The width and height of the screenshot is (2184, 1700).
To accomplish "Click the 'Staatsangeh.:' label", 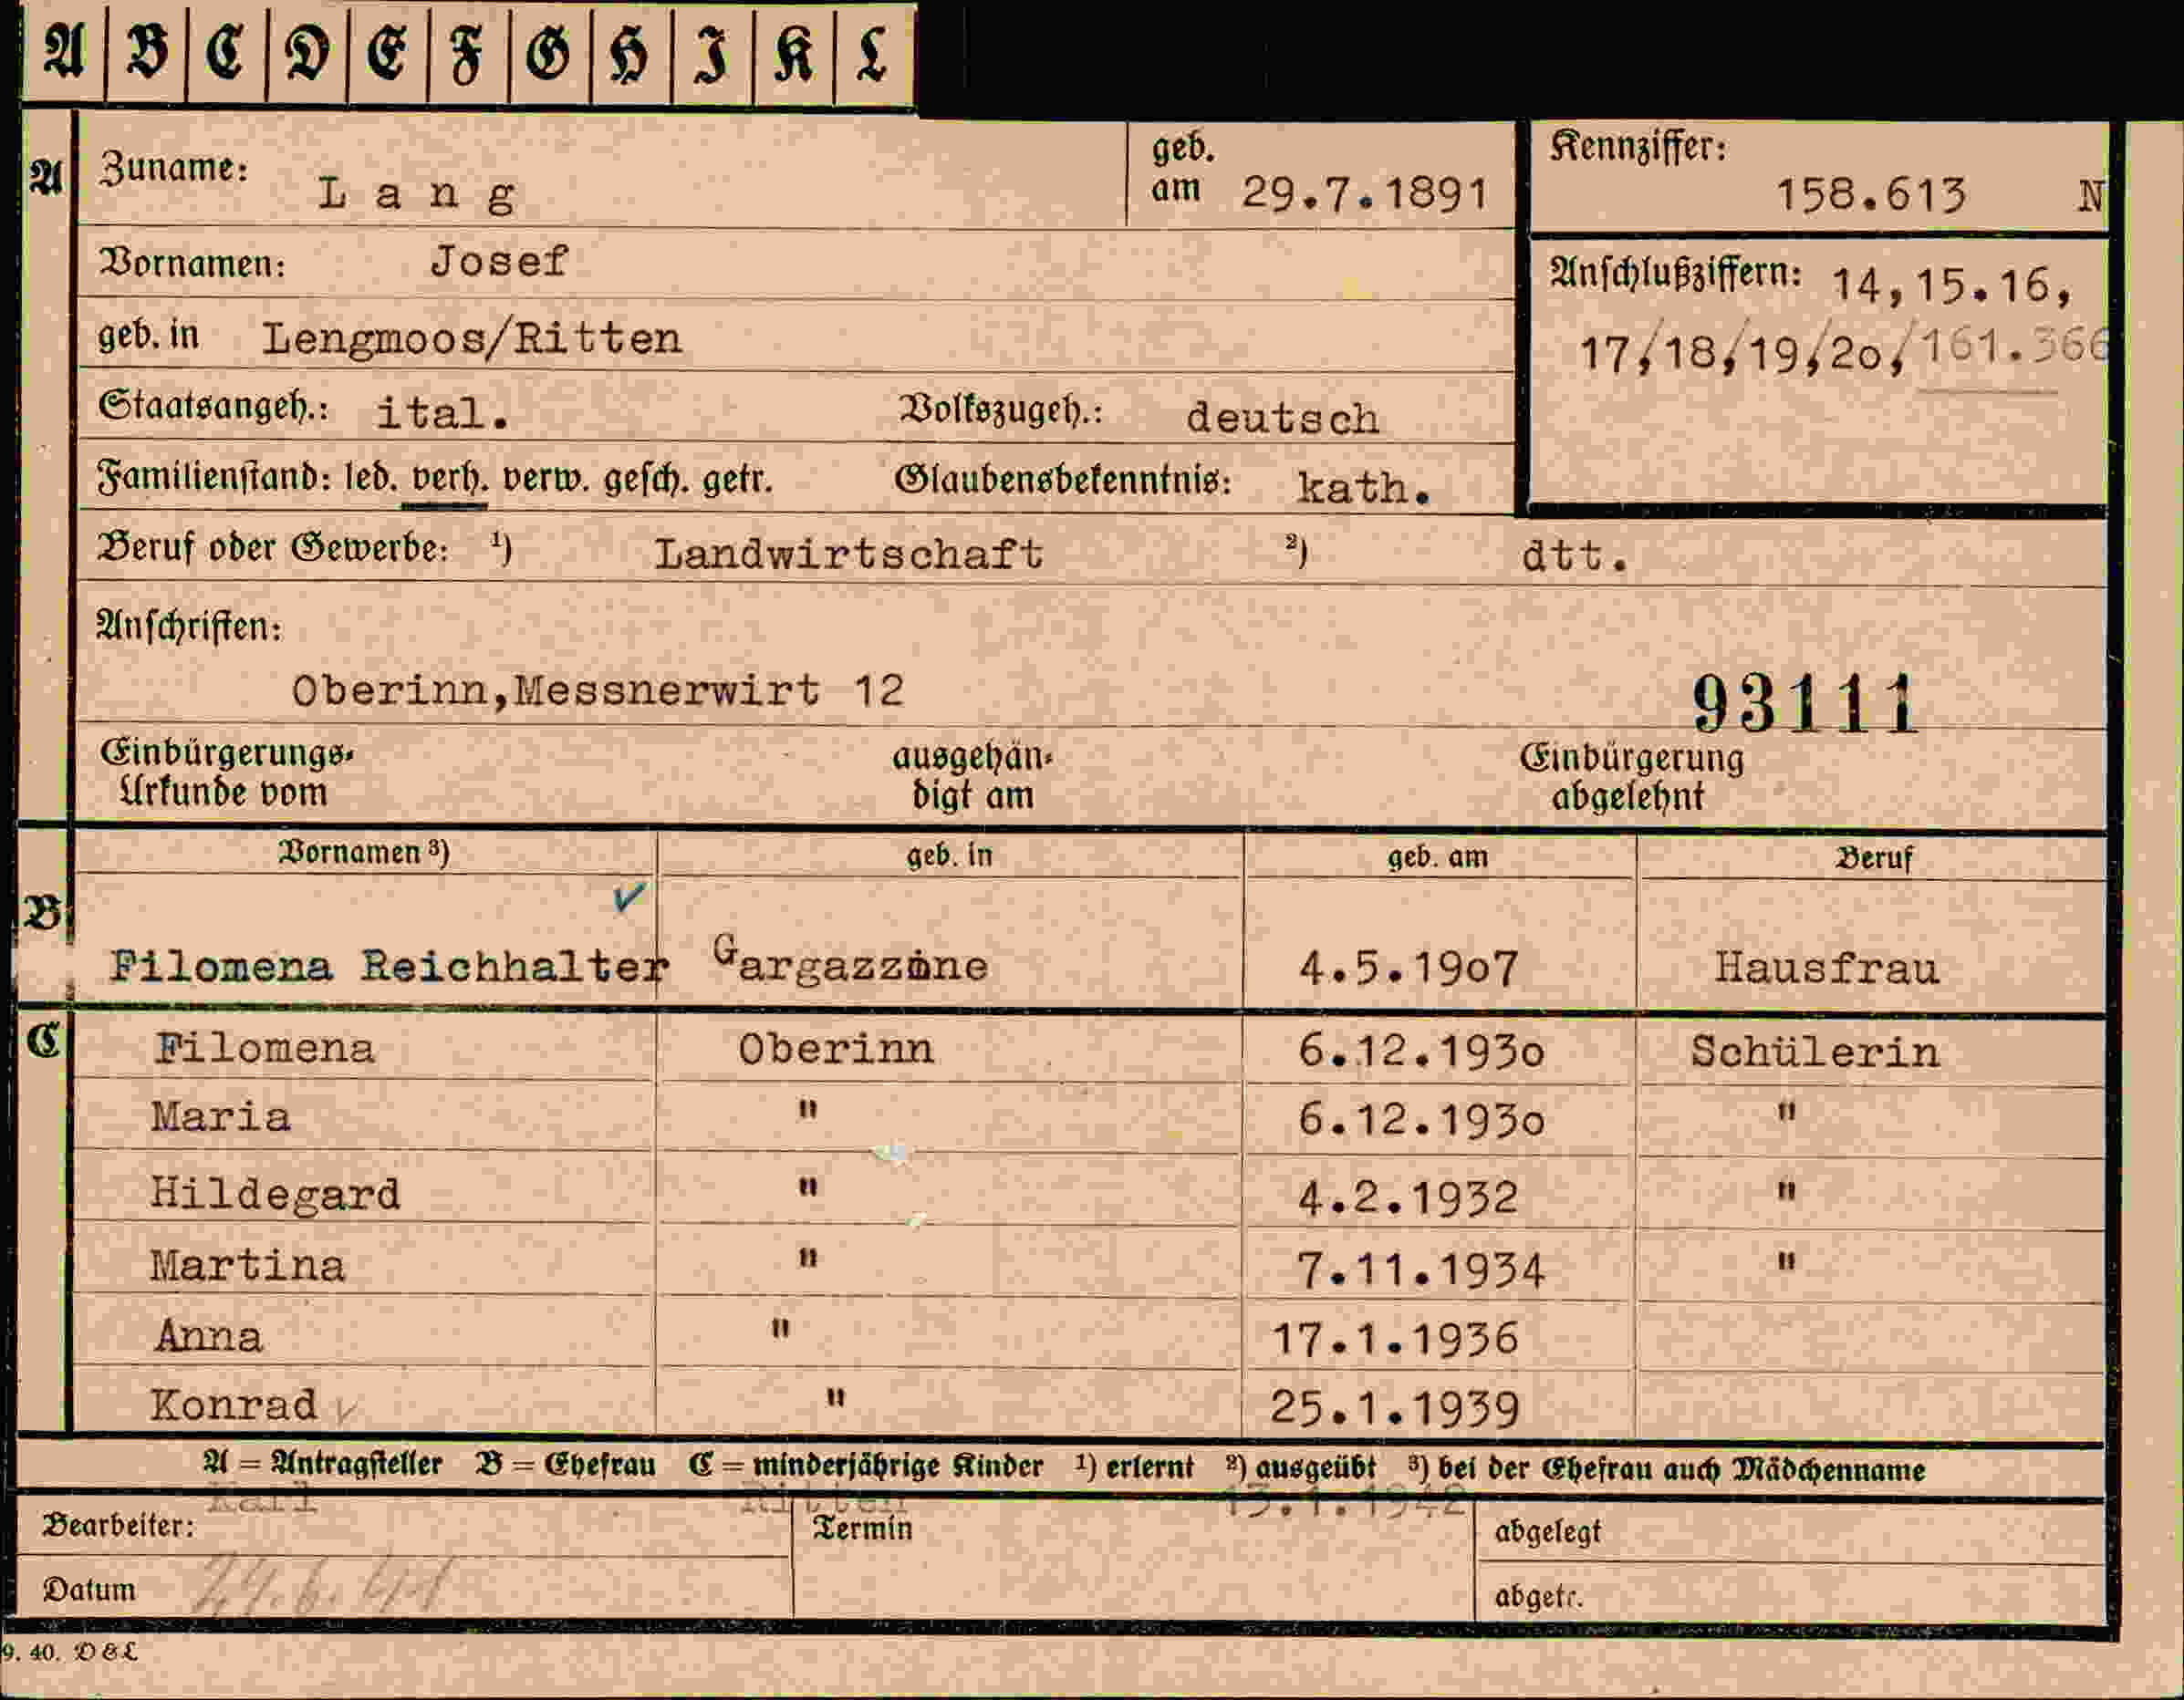I will [x=214, y=407].
